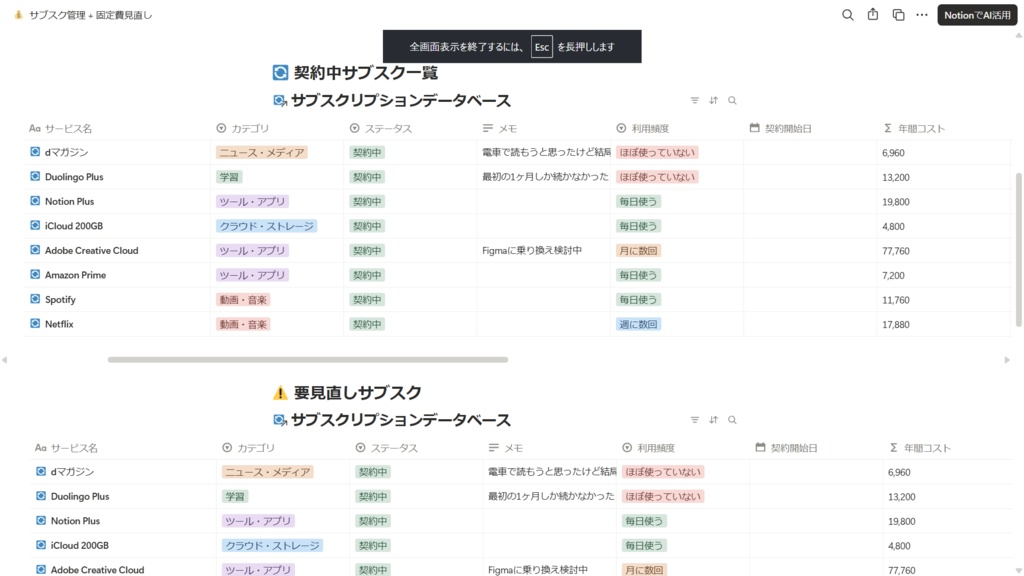The height and width of the screenshot is (576, 1024).
Task: Open the ステータス property menu
Action: 380,128
